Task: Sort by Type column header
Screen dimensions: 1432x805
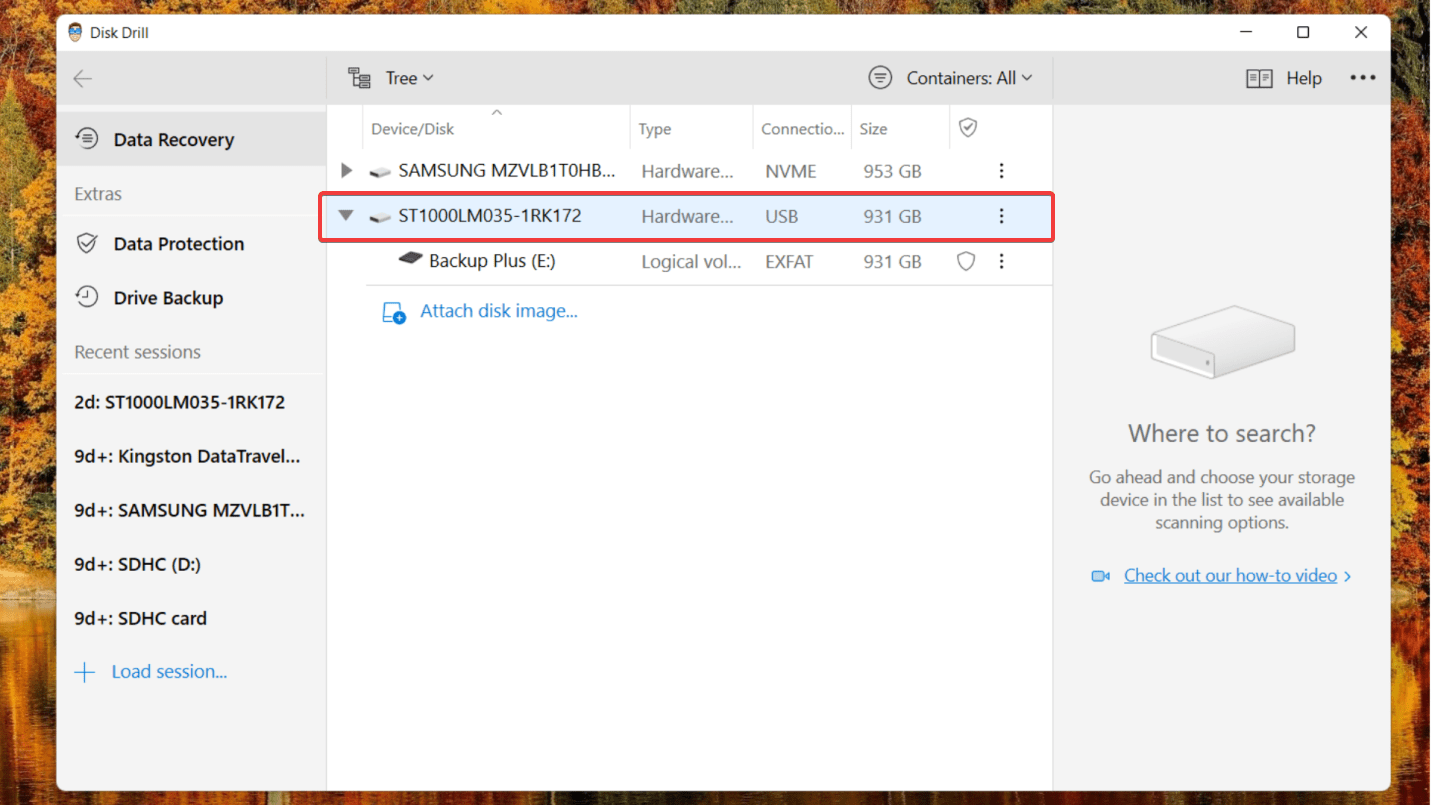Action: coord(655,129)
